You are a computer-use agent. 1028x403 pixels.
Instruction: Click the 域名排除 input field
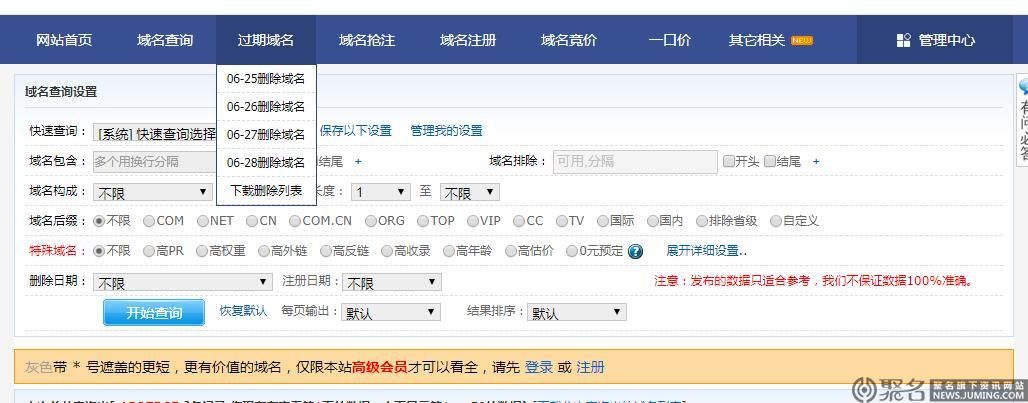[635, 161]
